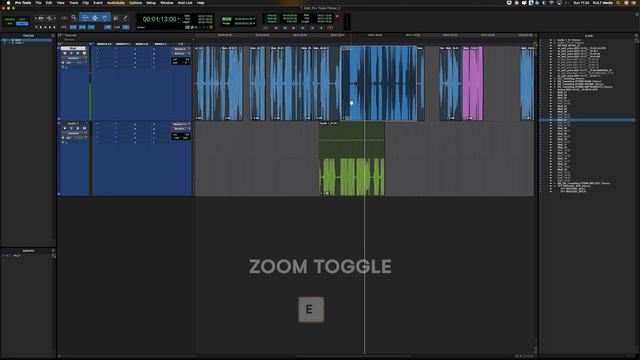Solo the Audio 1 track
The image size is (640, 360).
(x=78, y=128)
